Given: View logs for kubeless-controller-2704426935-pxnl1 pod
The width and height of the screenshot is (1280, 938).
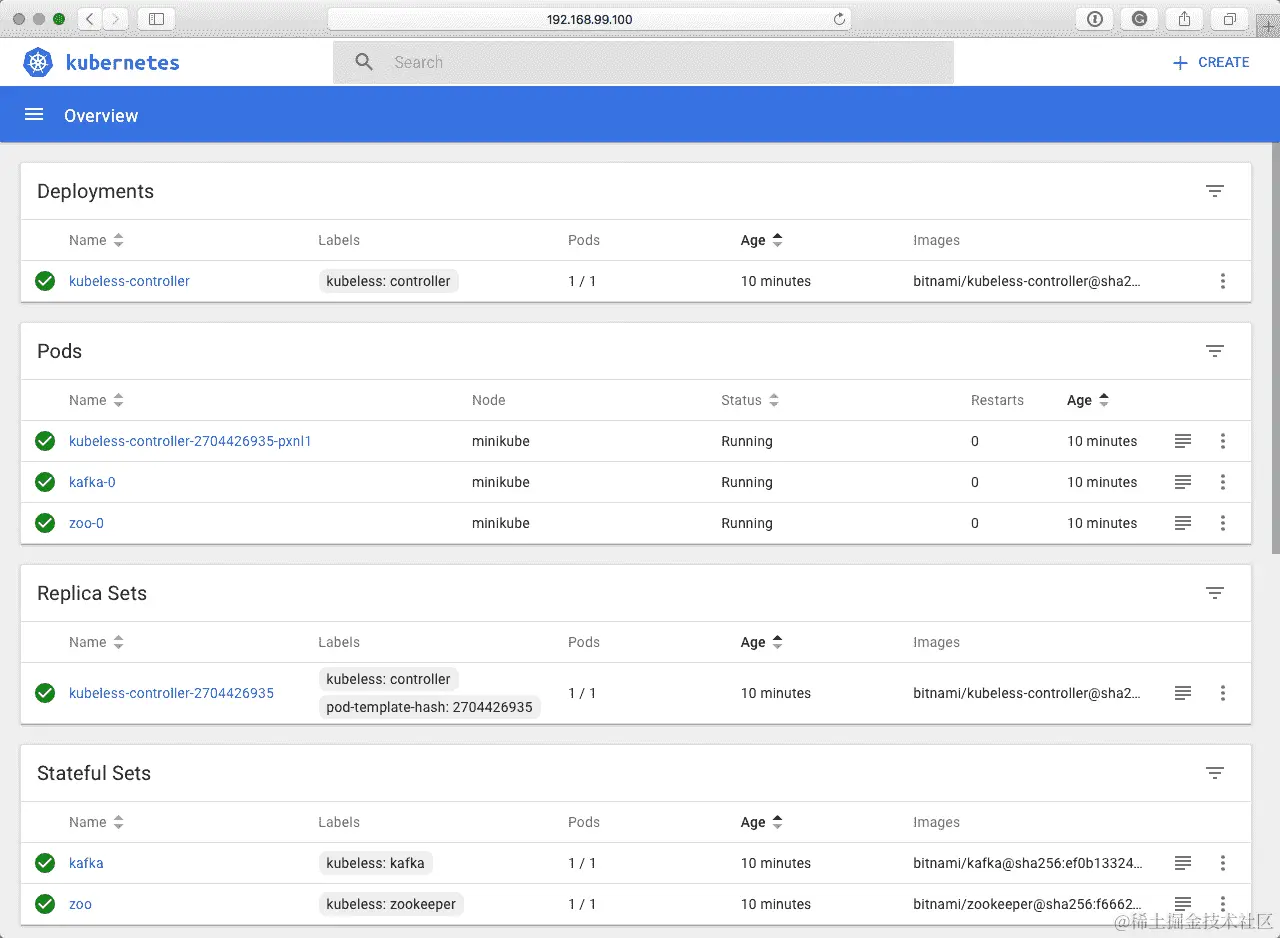Looking at the screenshot, I should click(x=1183, y=441).
